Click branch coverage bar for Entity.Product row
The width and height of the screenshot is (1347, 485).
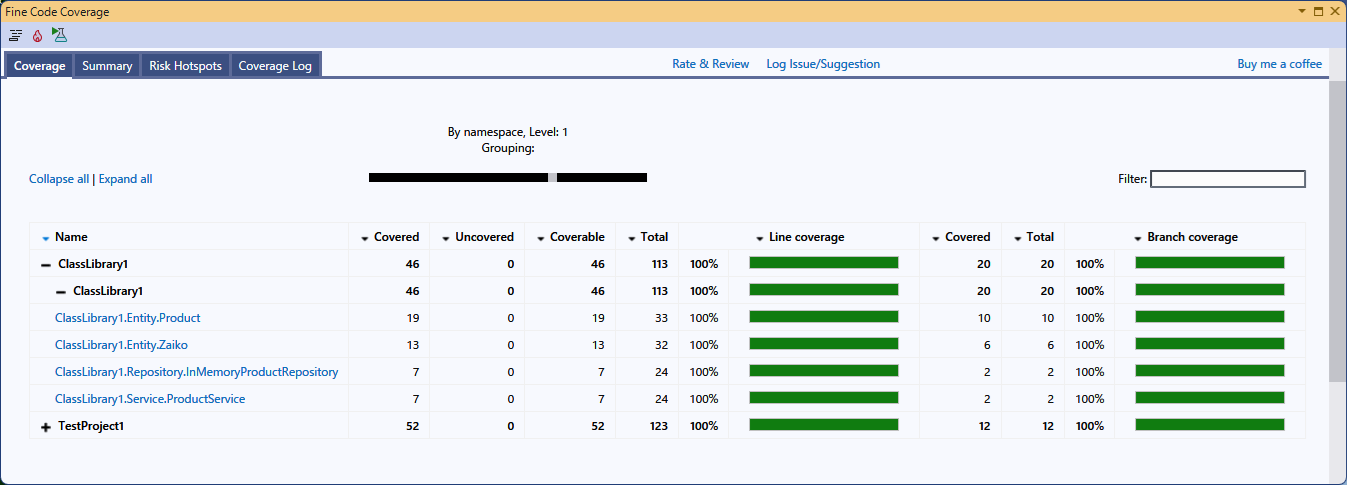point(1209,317)
